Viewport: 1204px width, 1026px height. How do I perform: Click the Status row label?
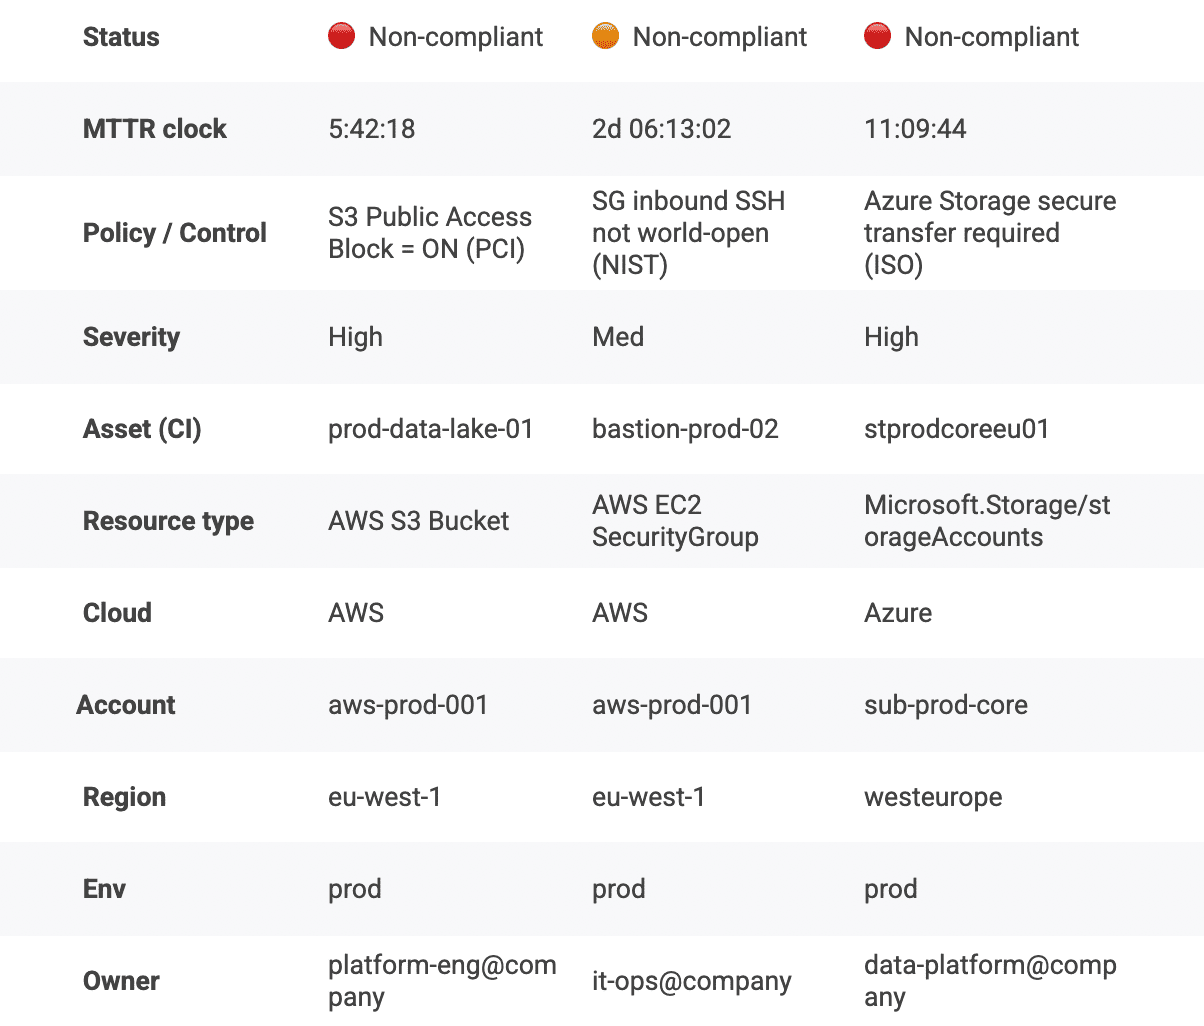point(121,38)
